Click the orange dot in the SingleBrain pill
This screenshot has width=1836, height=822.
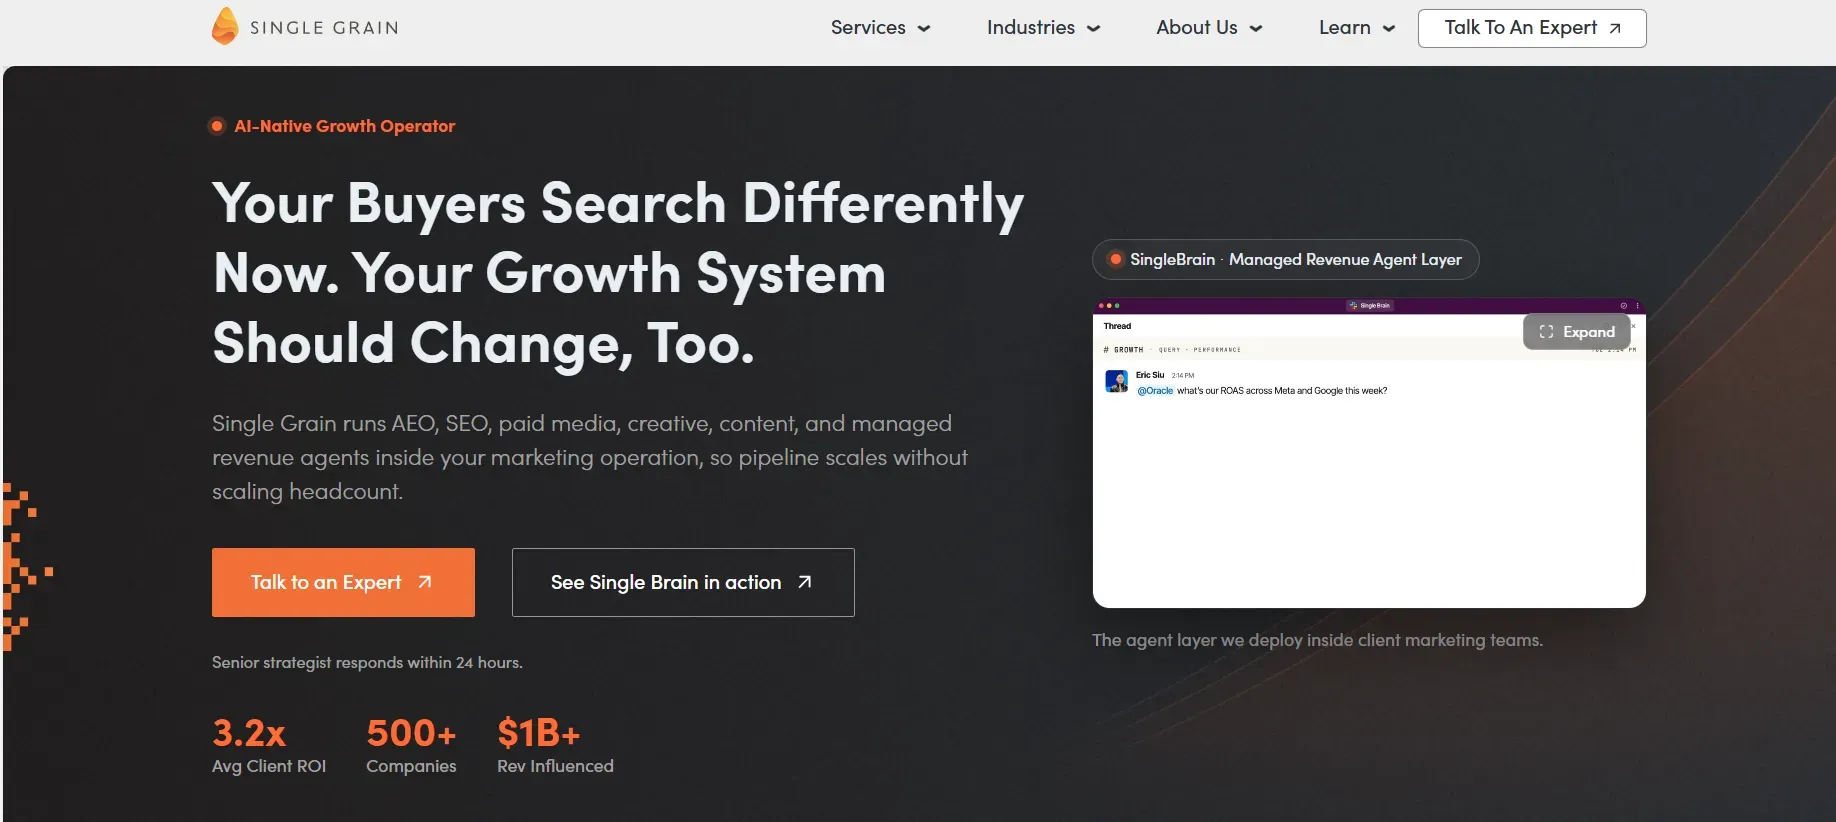point(1115,260)
